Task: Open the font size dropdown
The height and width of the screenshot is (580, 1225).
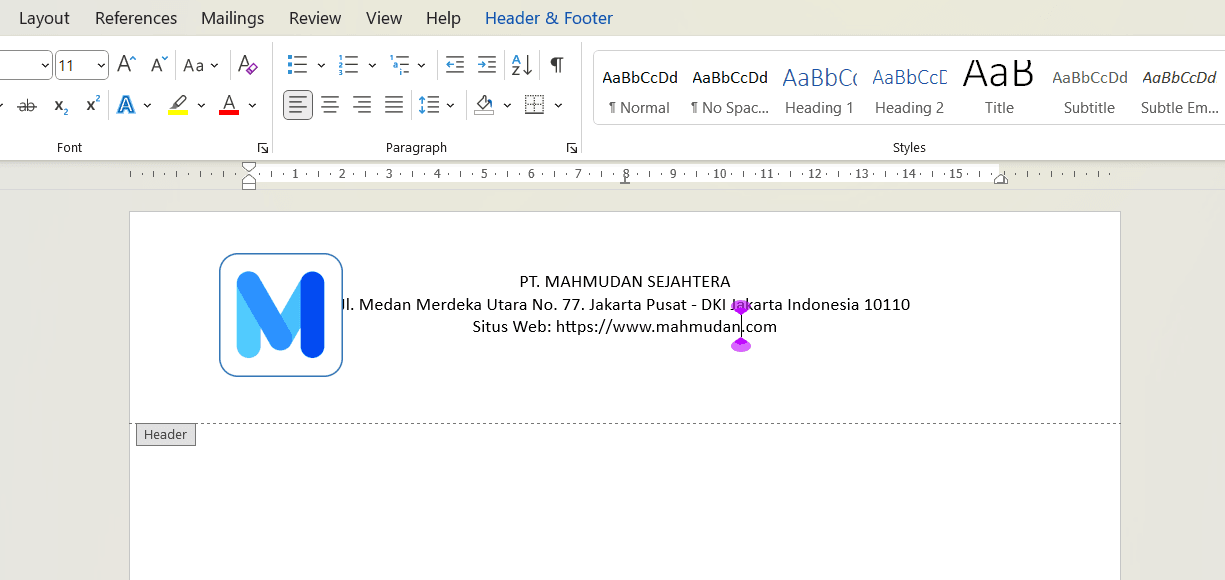Action: coord(101,66)
